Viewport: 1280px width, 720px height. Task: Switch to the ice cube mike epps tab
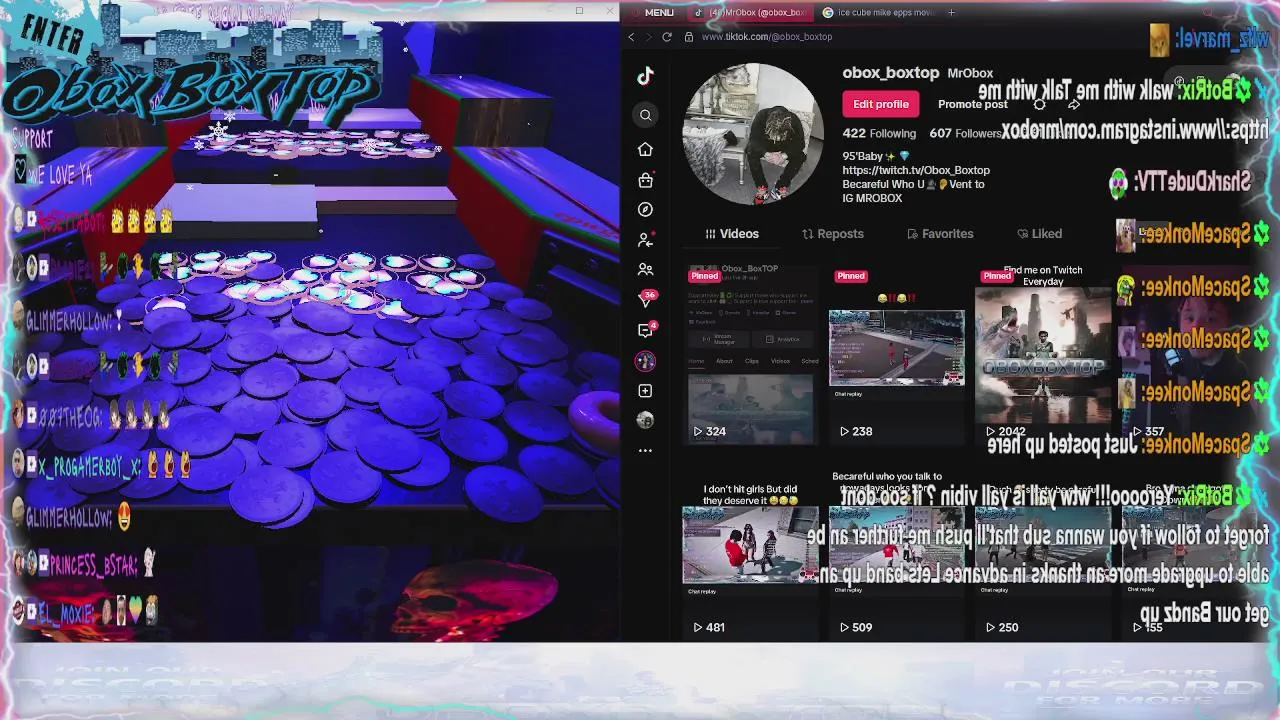coord(877,12)
